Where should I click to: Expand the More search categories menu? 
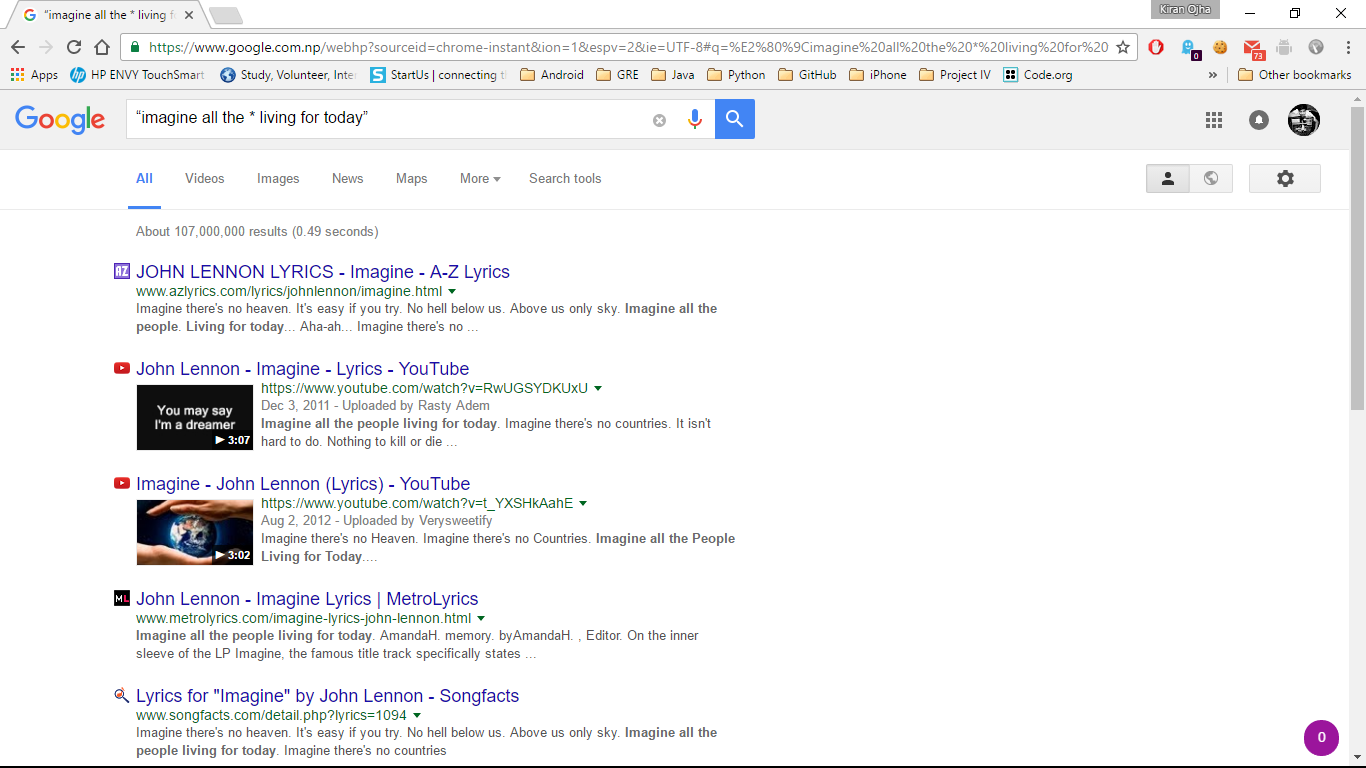point(479,178)
